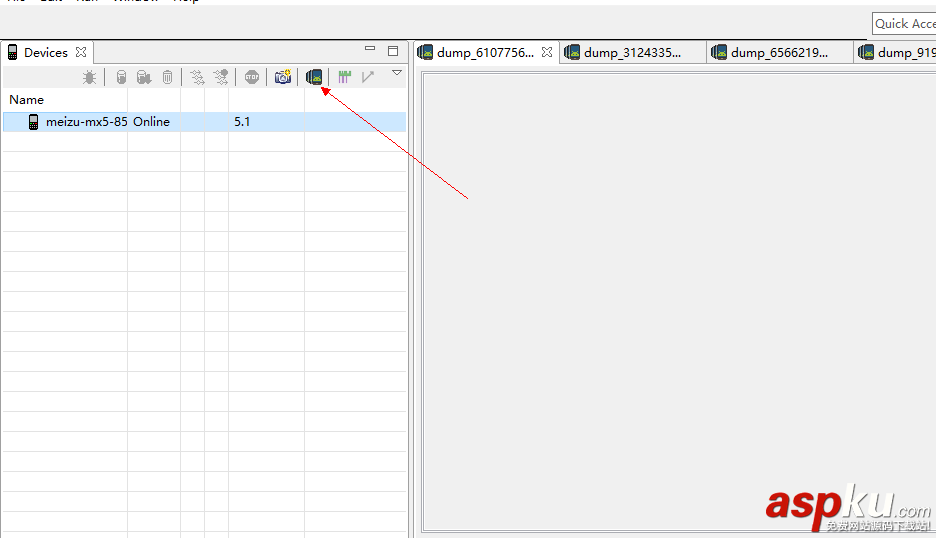
Task: Select the meizu-mx5-85 device row
Action: pos(204,122)
